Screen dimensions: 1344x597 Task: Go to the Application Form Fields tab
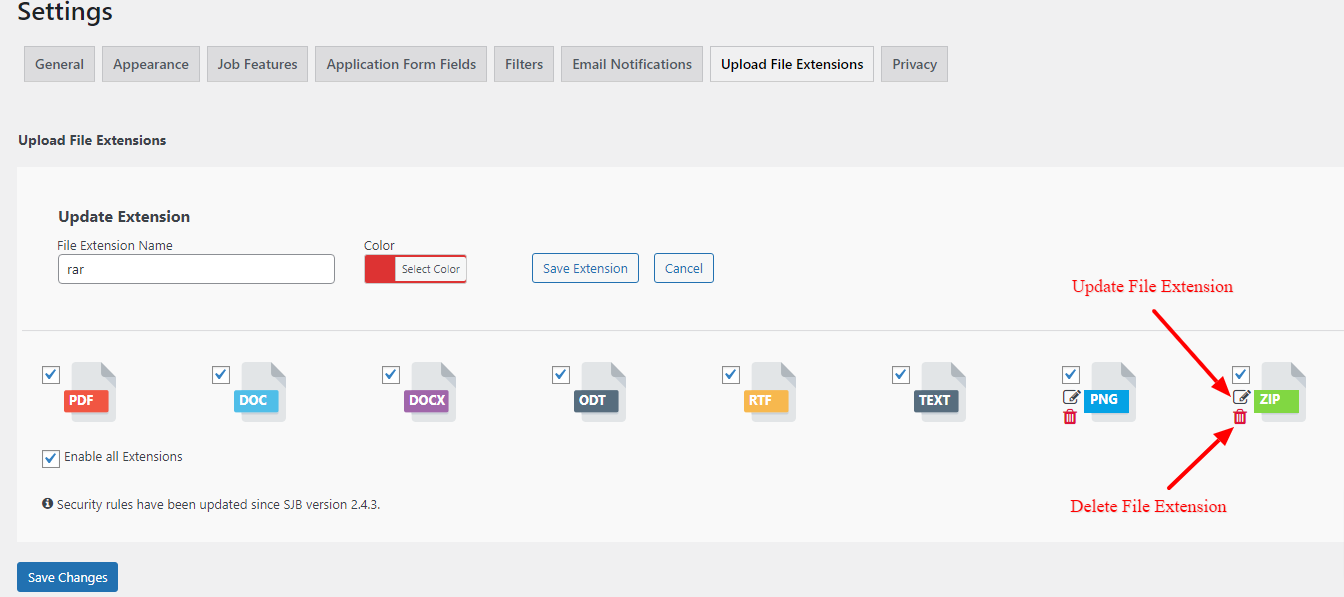click(x=401, y=64)
